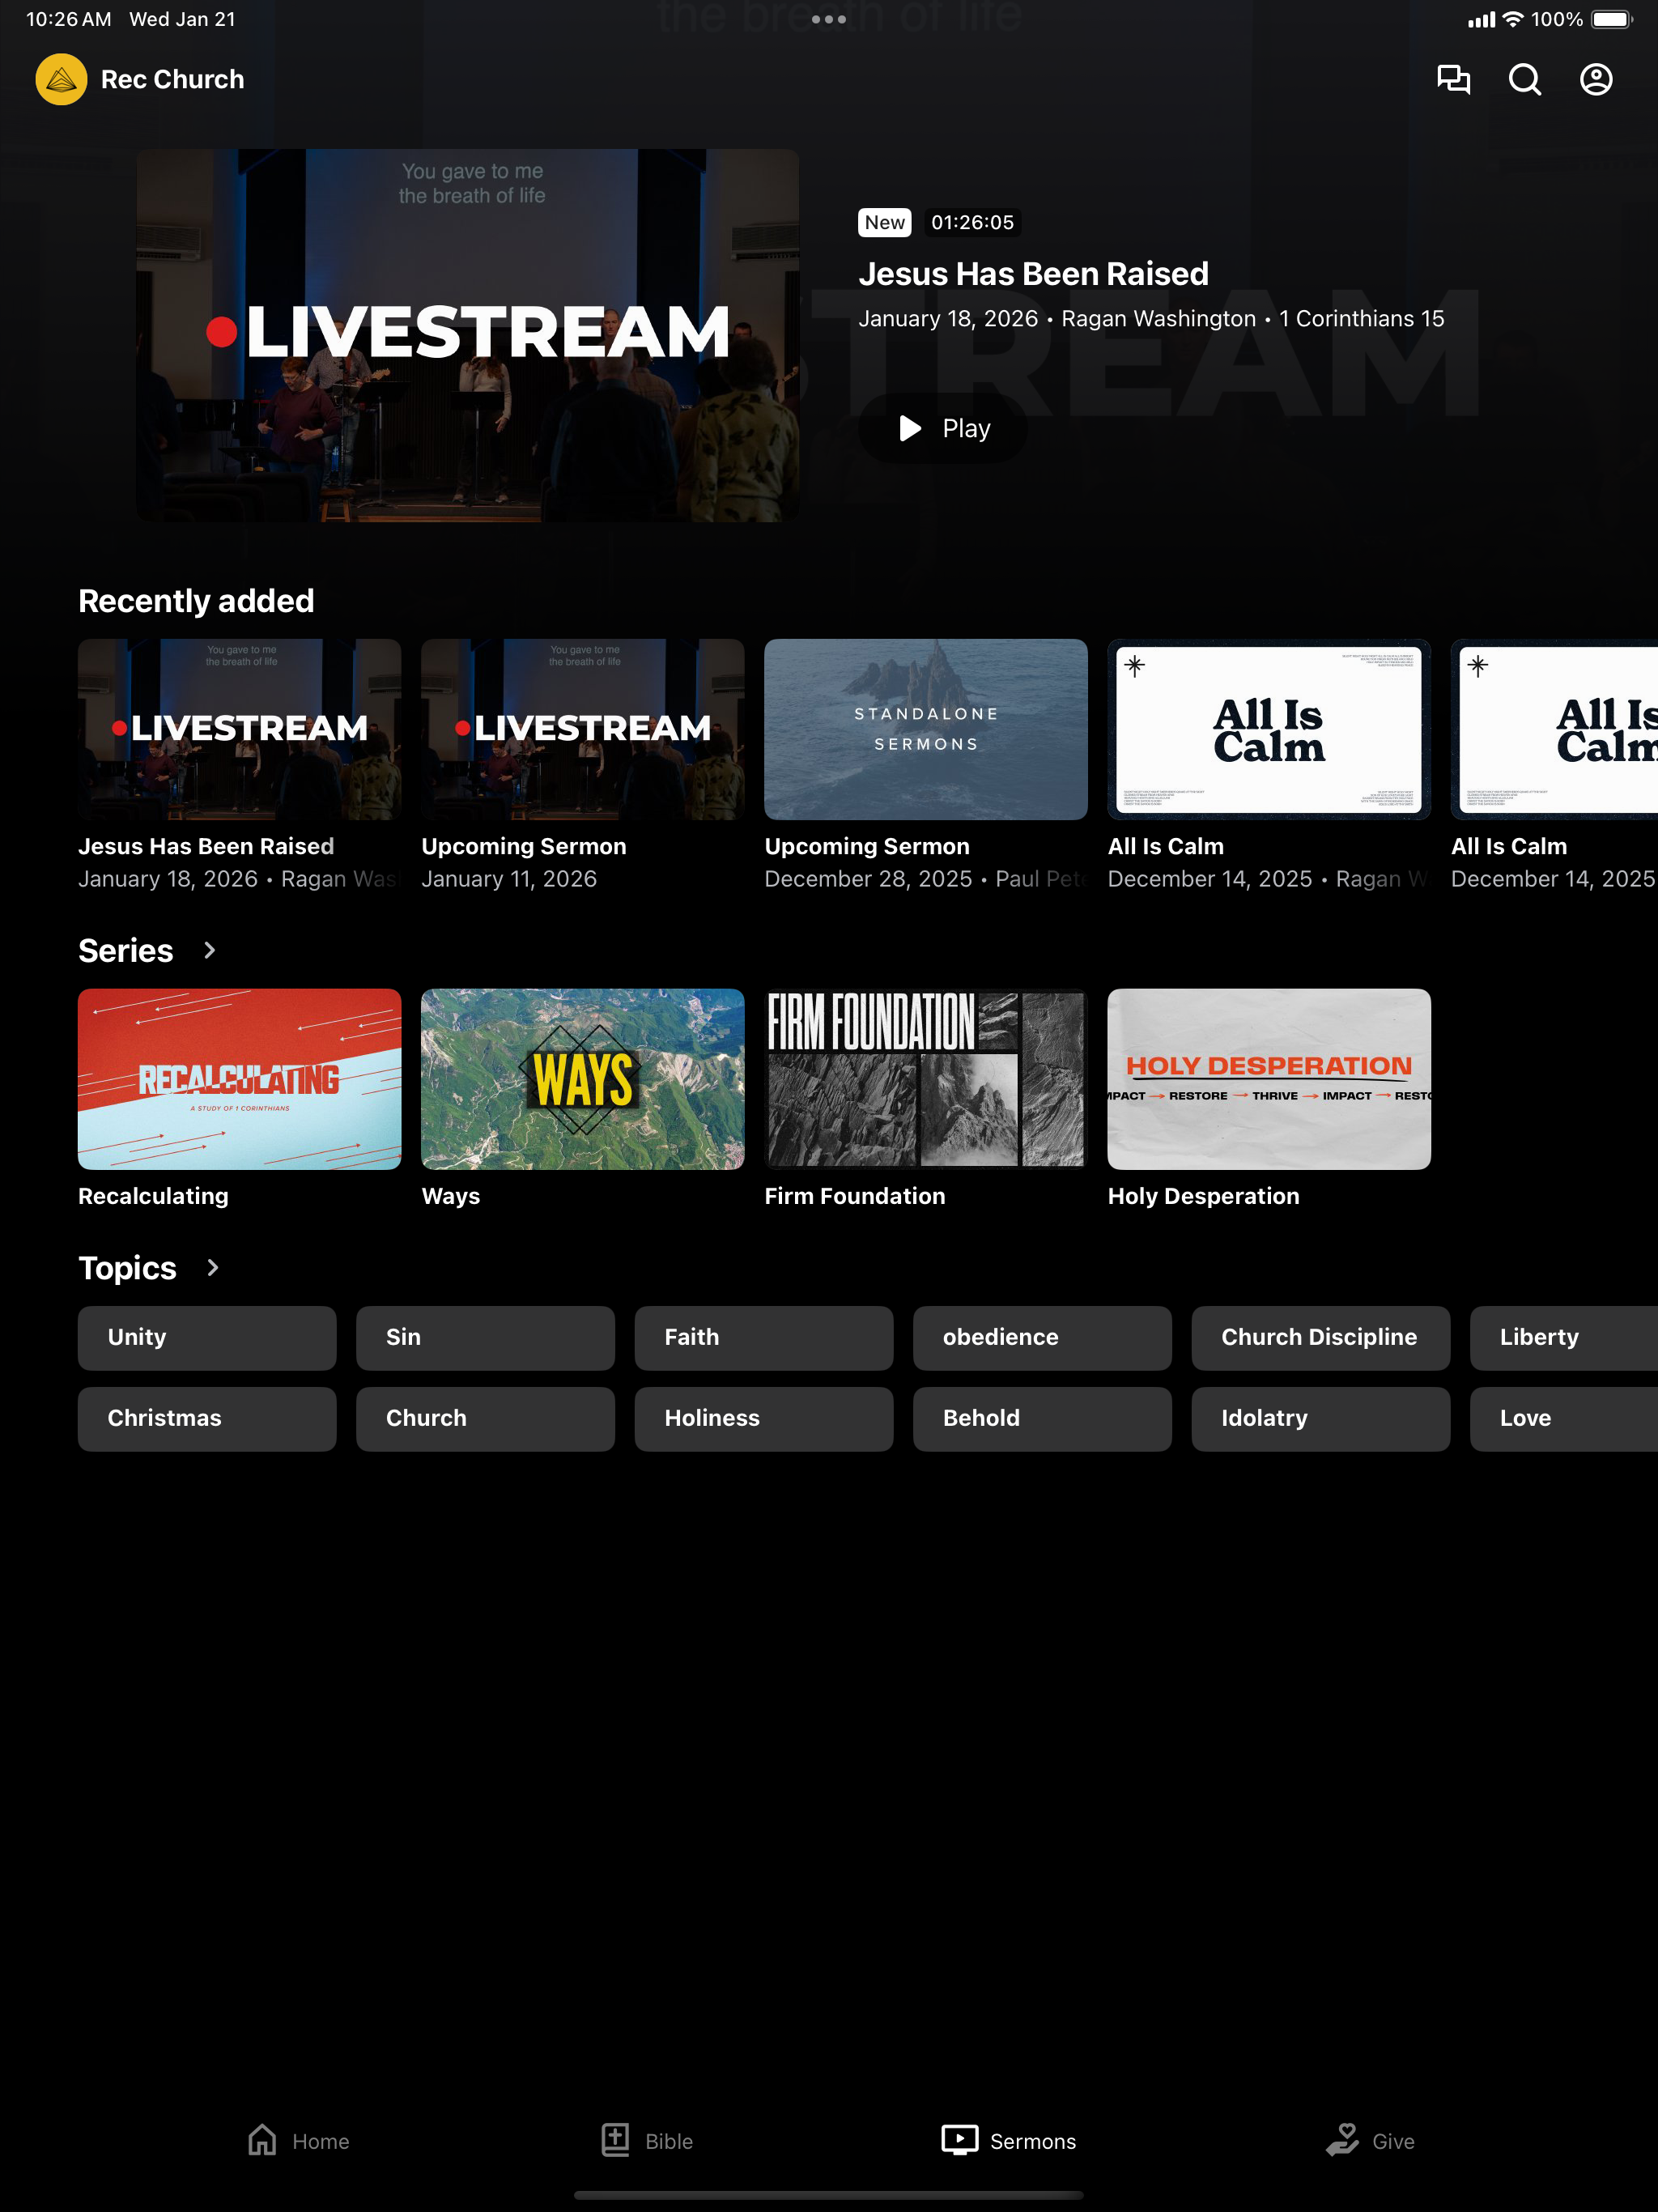
Task: Click the January 11, 2026 sermon date
Action: (x=509, y=879)
